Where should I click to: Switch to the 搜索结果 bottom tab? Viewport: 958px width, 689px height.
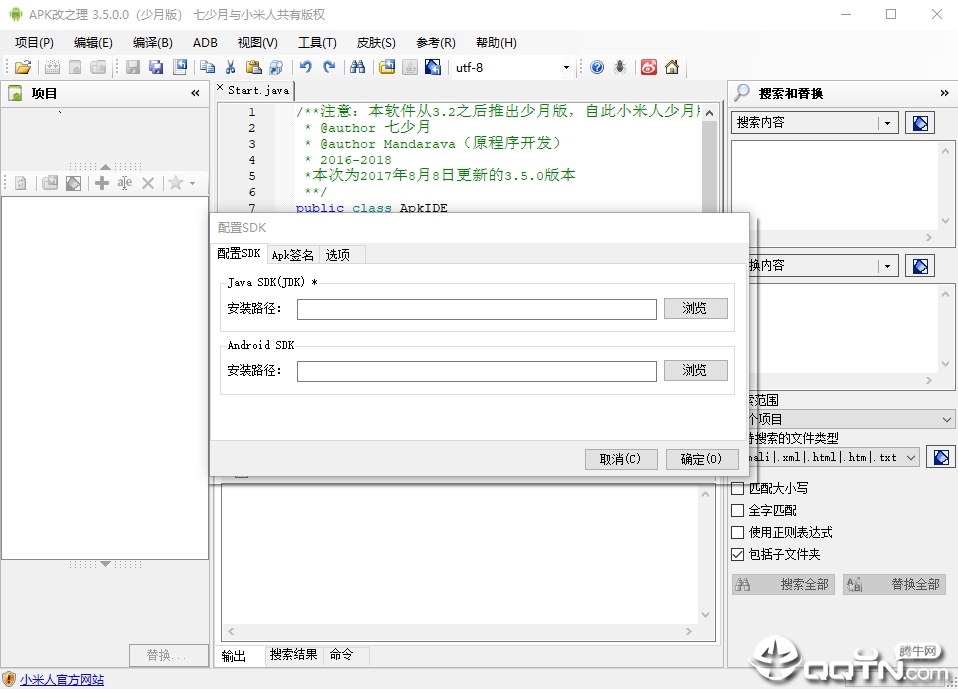293,655
